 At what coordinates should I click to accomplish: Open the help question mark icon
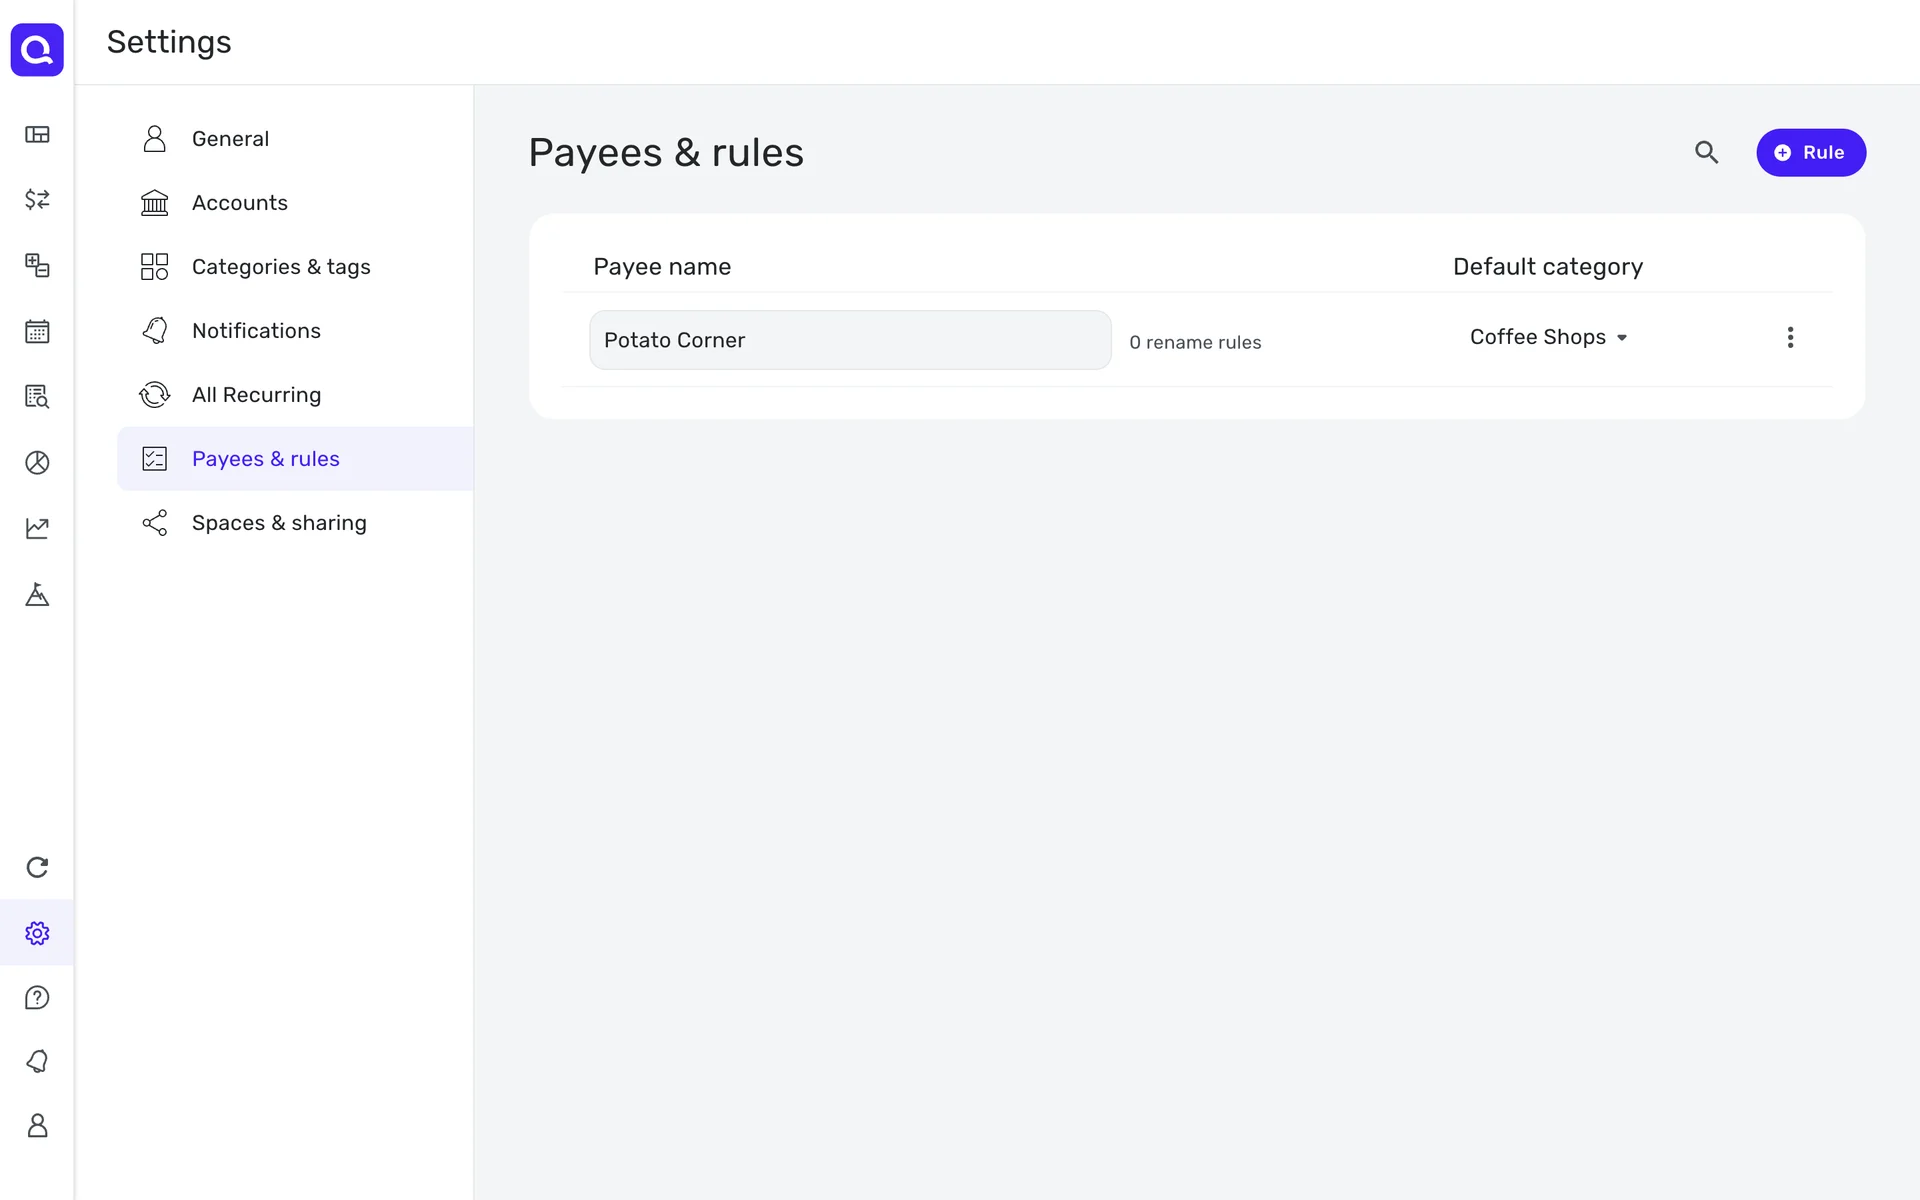(x=37, y=997)
